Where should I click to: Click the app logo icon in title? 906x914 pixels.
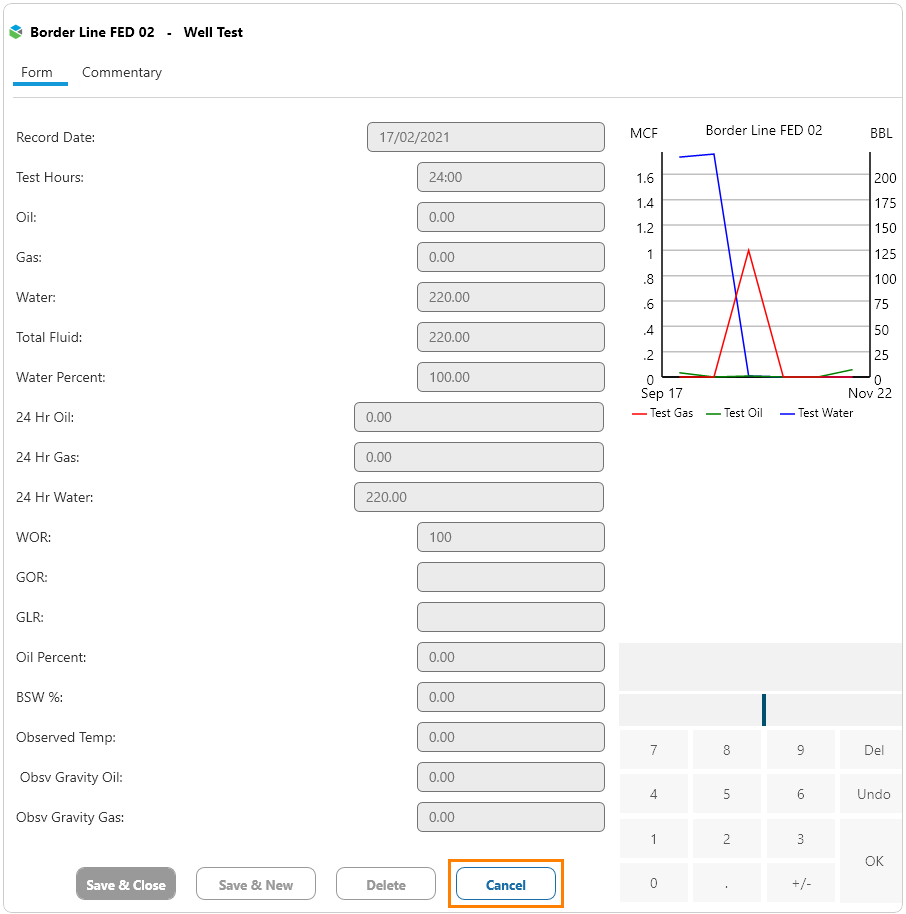coord(15,32)
